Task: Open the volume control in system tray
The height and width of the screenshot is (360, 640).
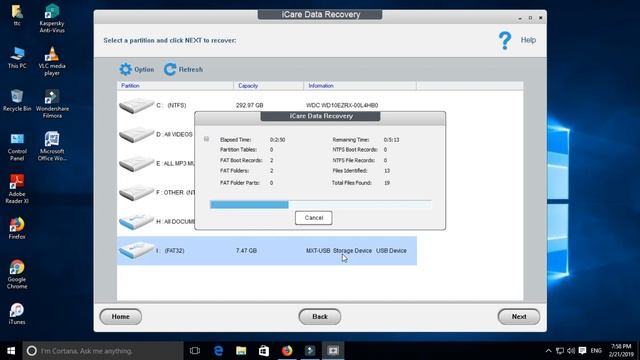Action: (x=571, y=351)
